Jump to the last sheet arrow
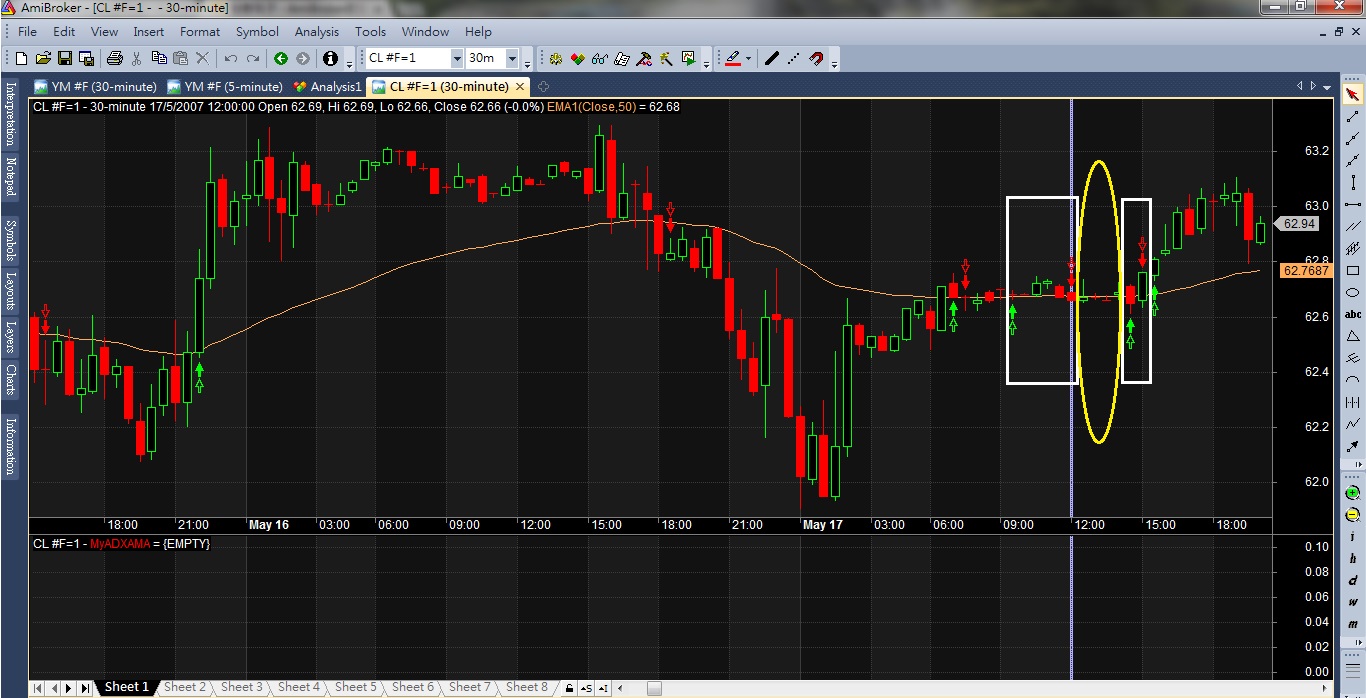 (85, 688)
